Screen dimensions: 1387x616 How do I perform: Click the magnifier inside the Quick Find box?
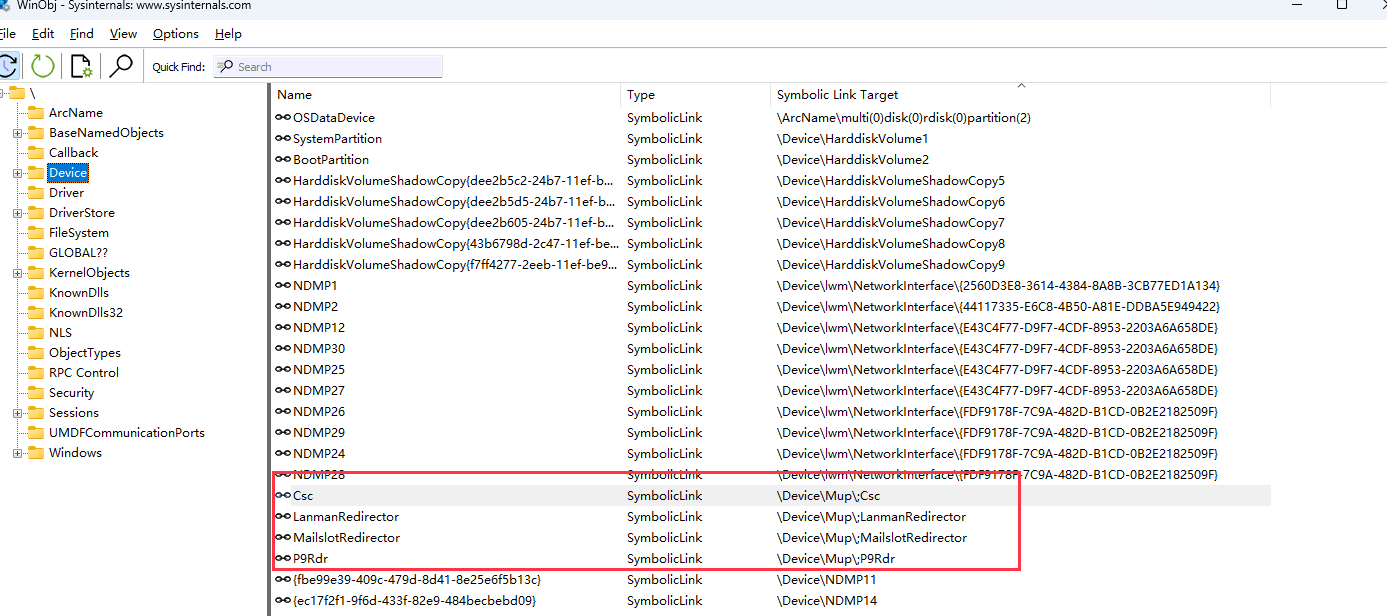[x=223, y=65]
